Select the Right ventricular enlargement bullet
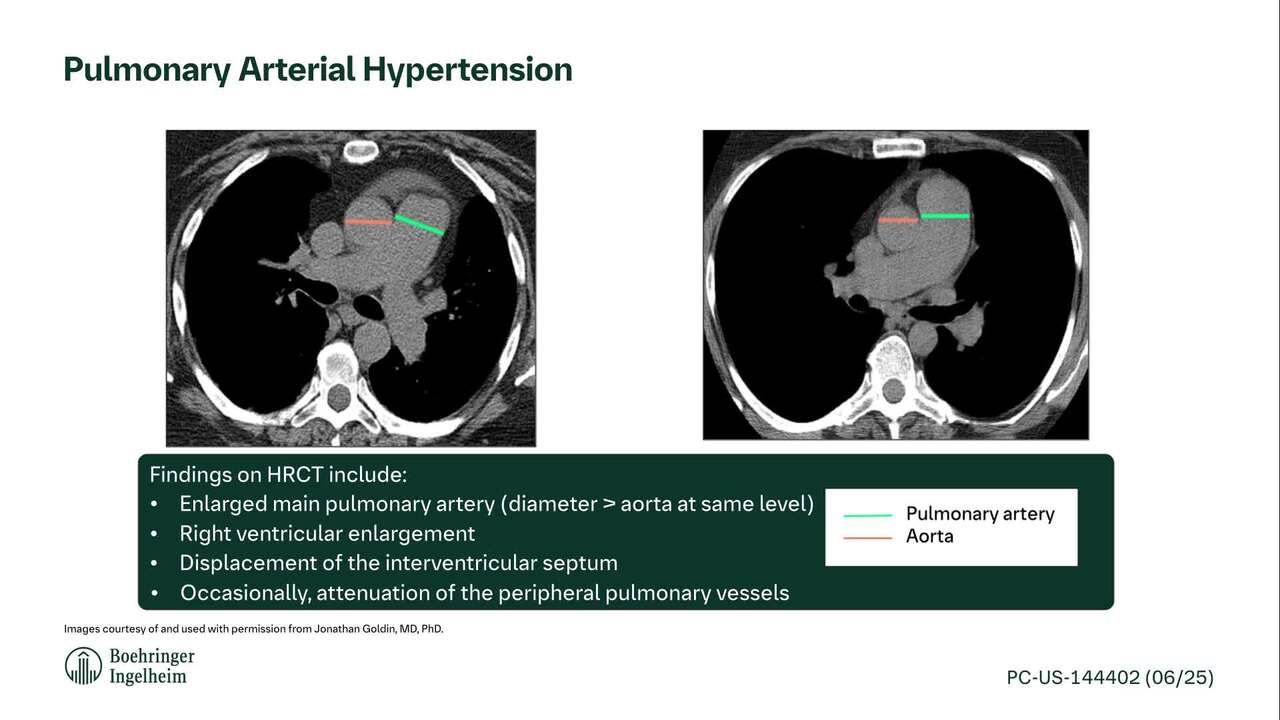The height and width of the screenshot is (720, 1280). [327, 533]
